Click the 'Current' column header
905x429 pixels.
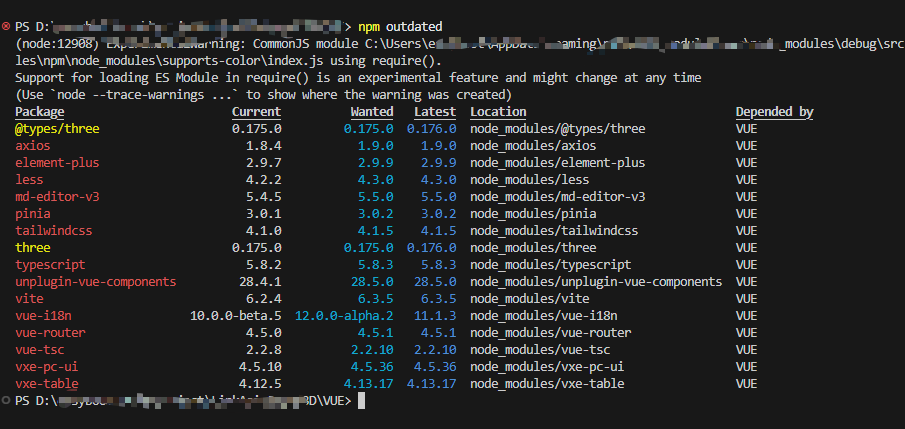coord(256,112)
